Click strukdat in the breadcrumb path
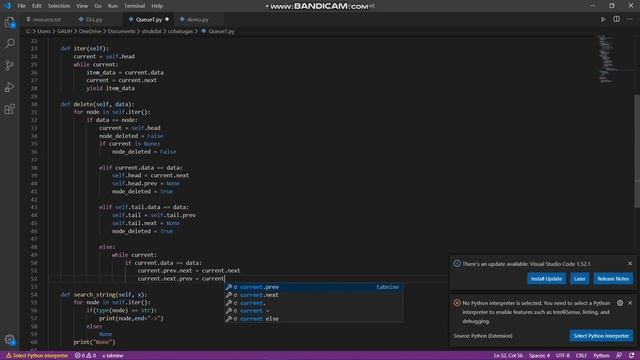This screenshot has width=640, height=360. point(151,31)
